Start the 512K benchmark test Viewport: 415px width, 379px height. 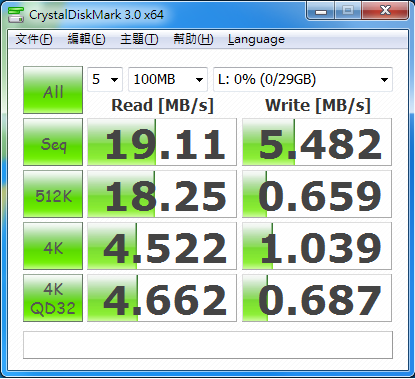click(x=53, y=194)
